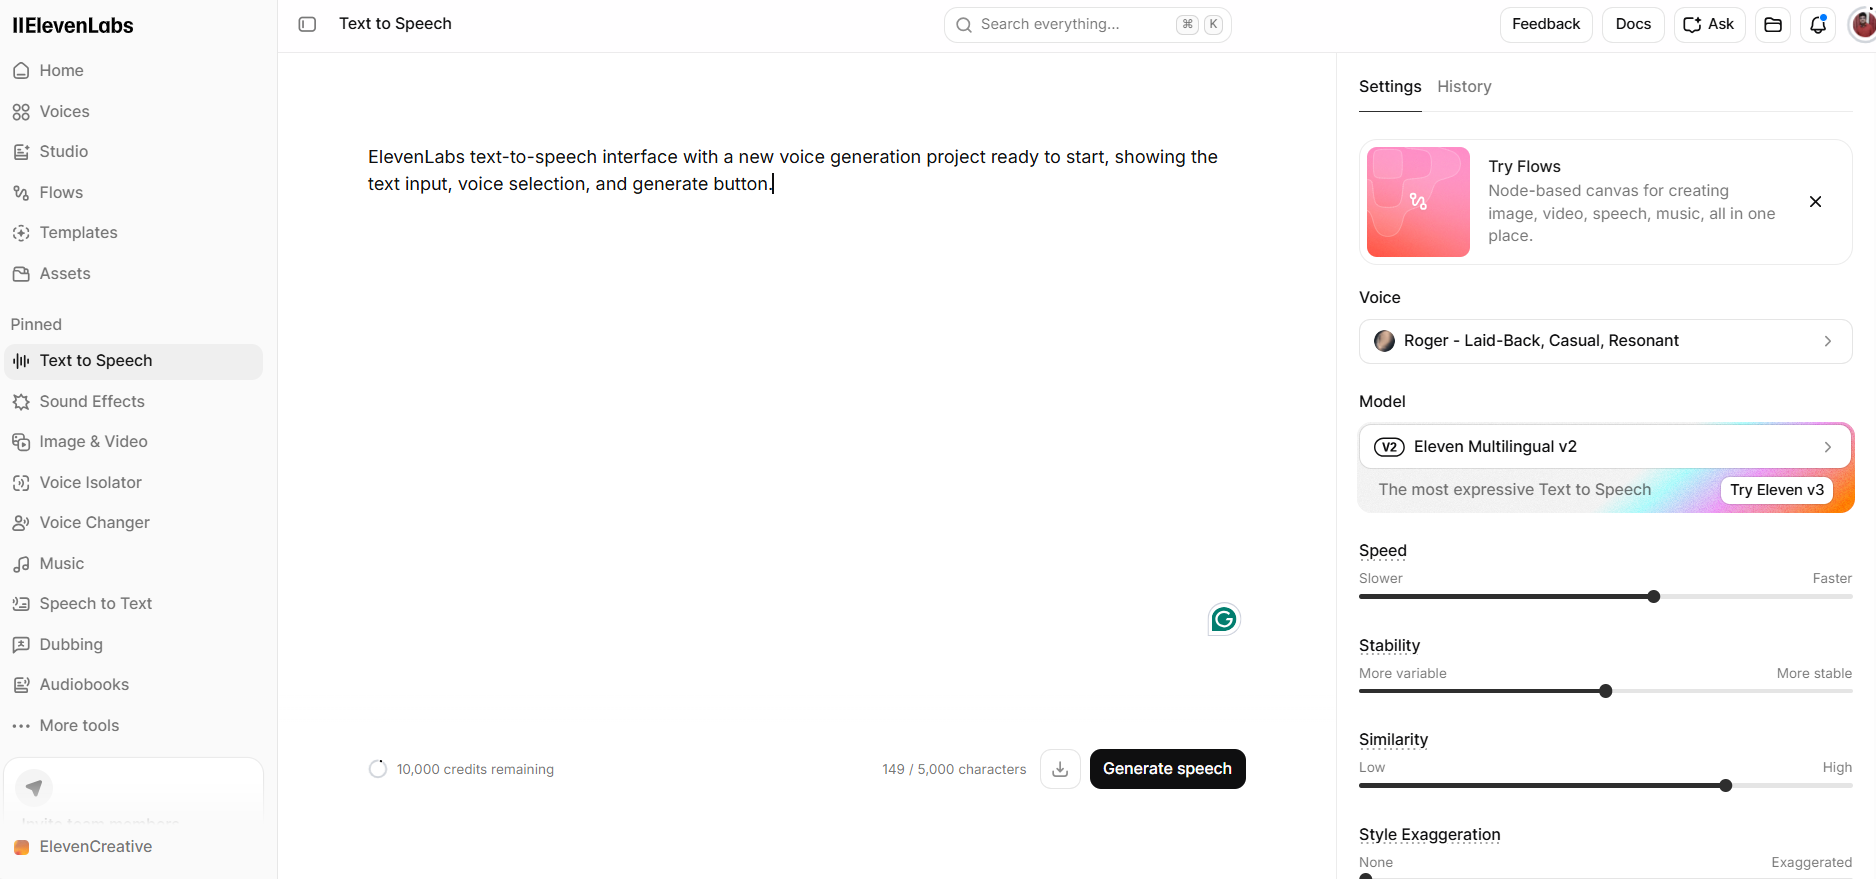The height and width of the screenshot is (879, 1876).
Task: Click the Sound Effects icon
Action: coord(21,402)
